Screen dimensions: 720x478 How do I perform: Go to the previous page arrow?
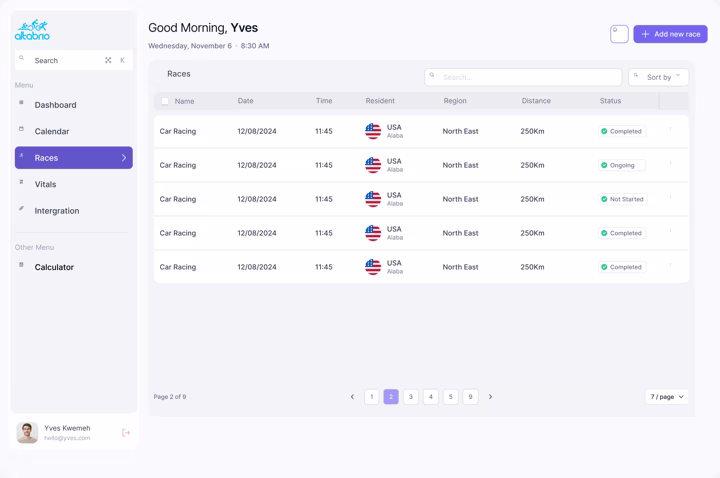click(x=352, y=397)
